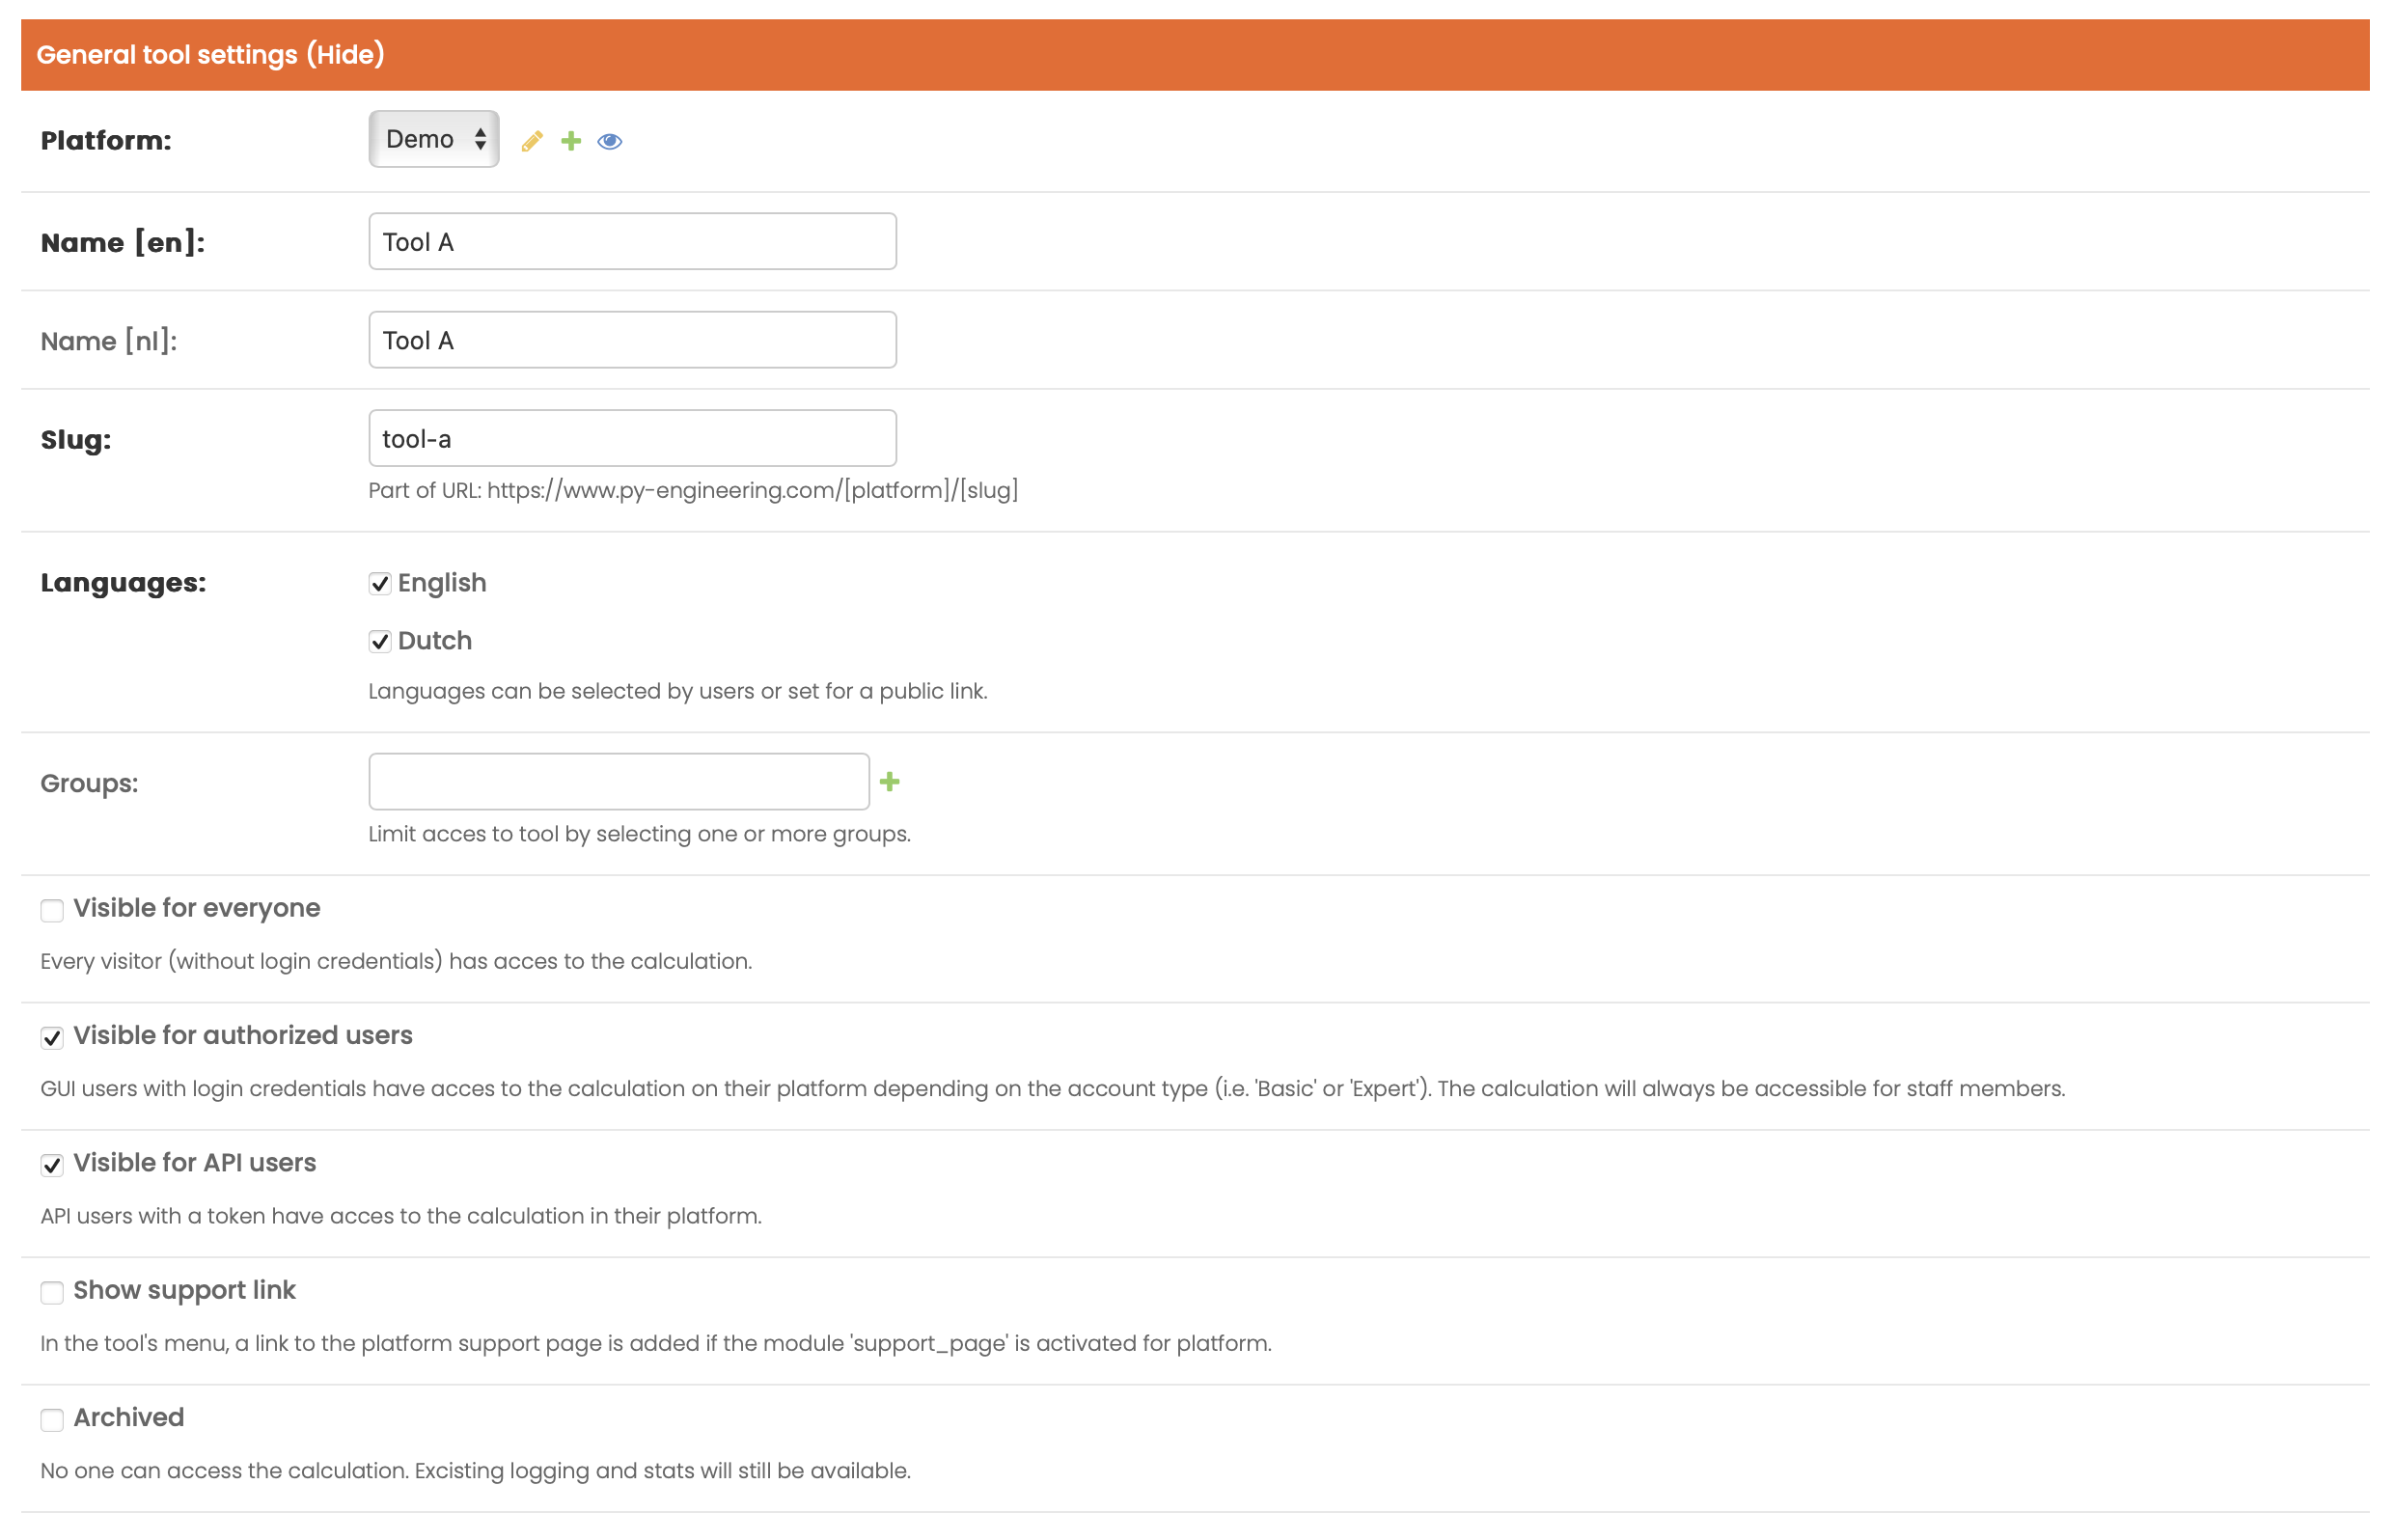Image resolution: width=2395 pixels, height=1540 pixels.
Task: Click into the empty Groups input field
Action: 619,782
